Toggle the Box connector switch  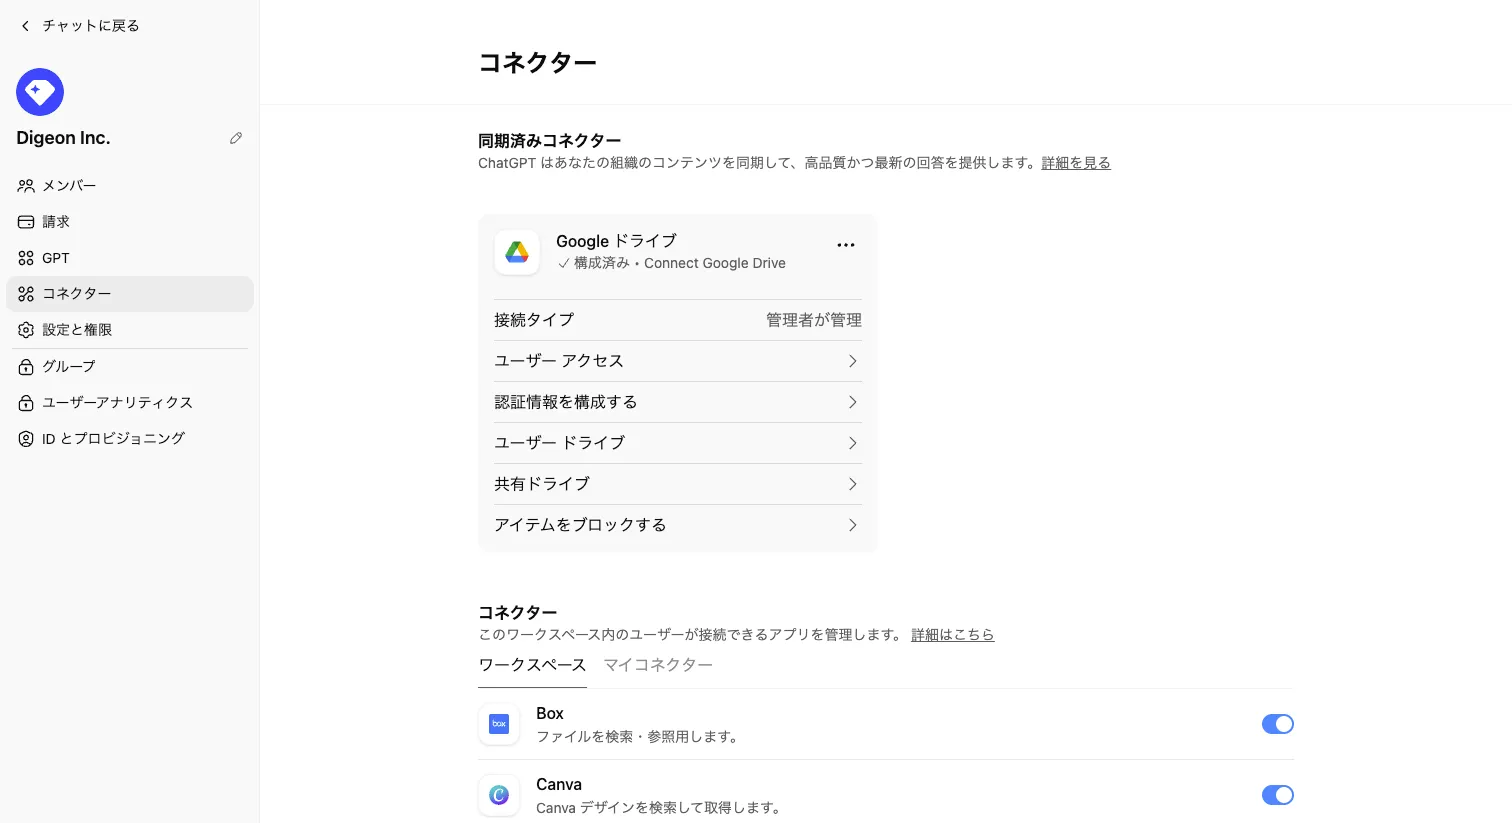coord(1277,724)
